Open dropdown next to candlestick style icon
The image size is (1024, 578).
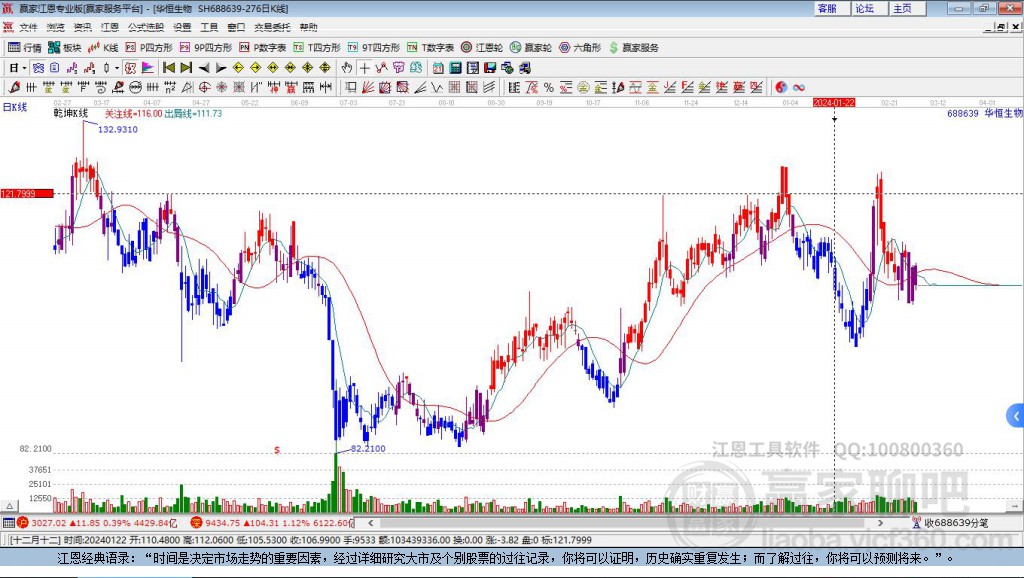117,68
